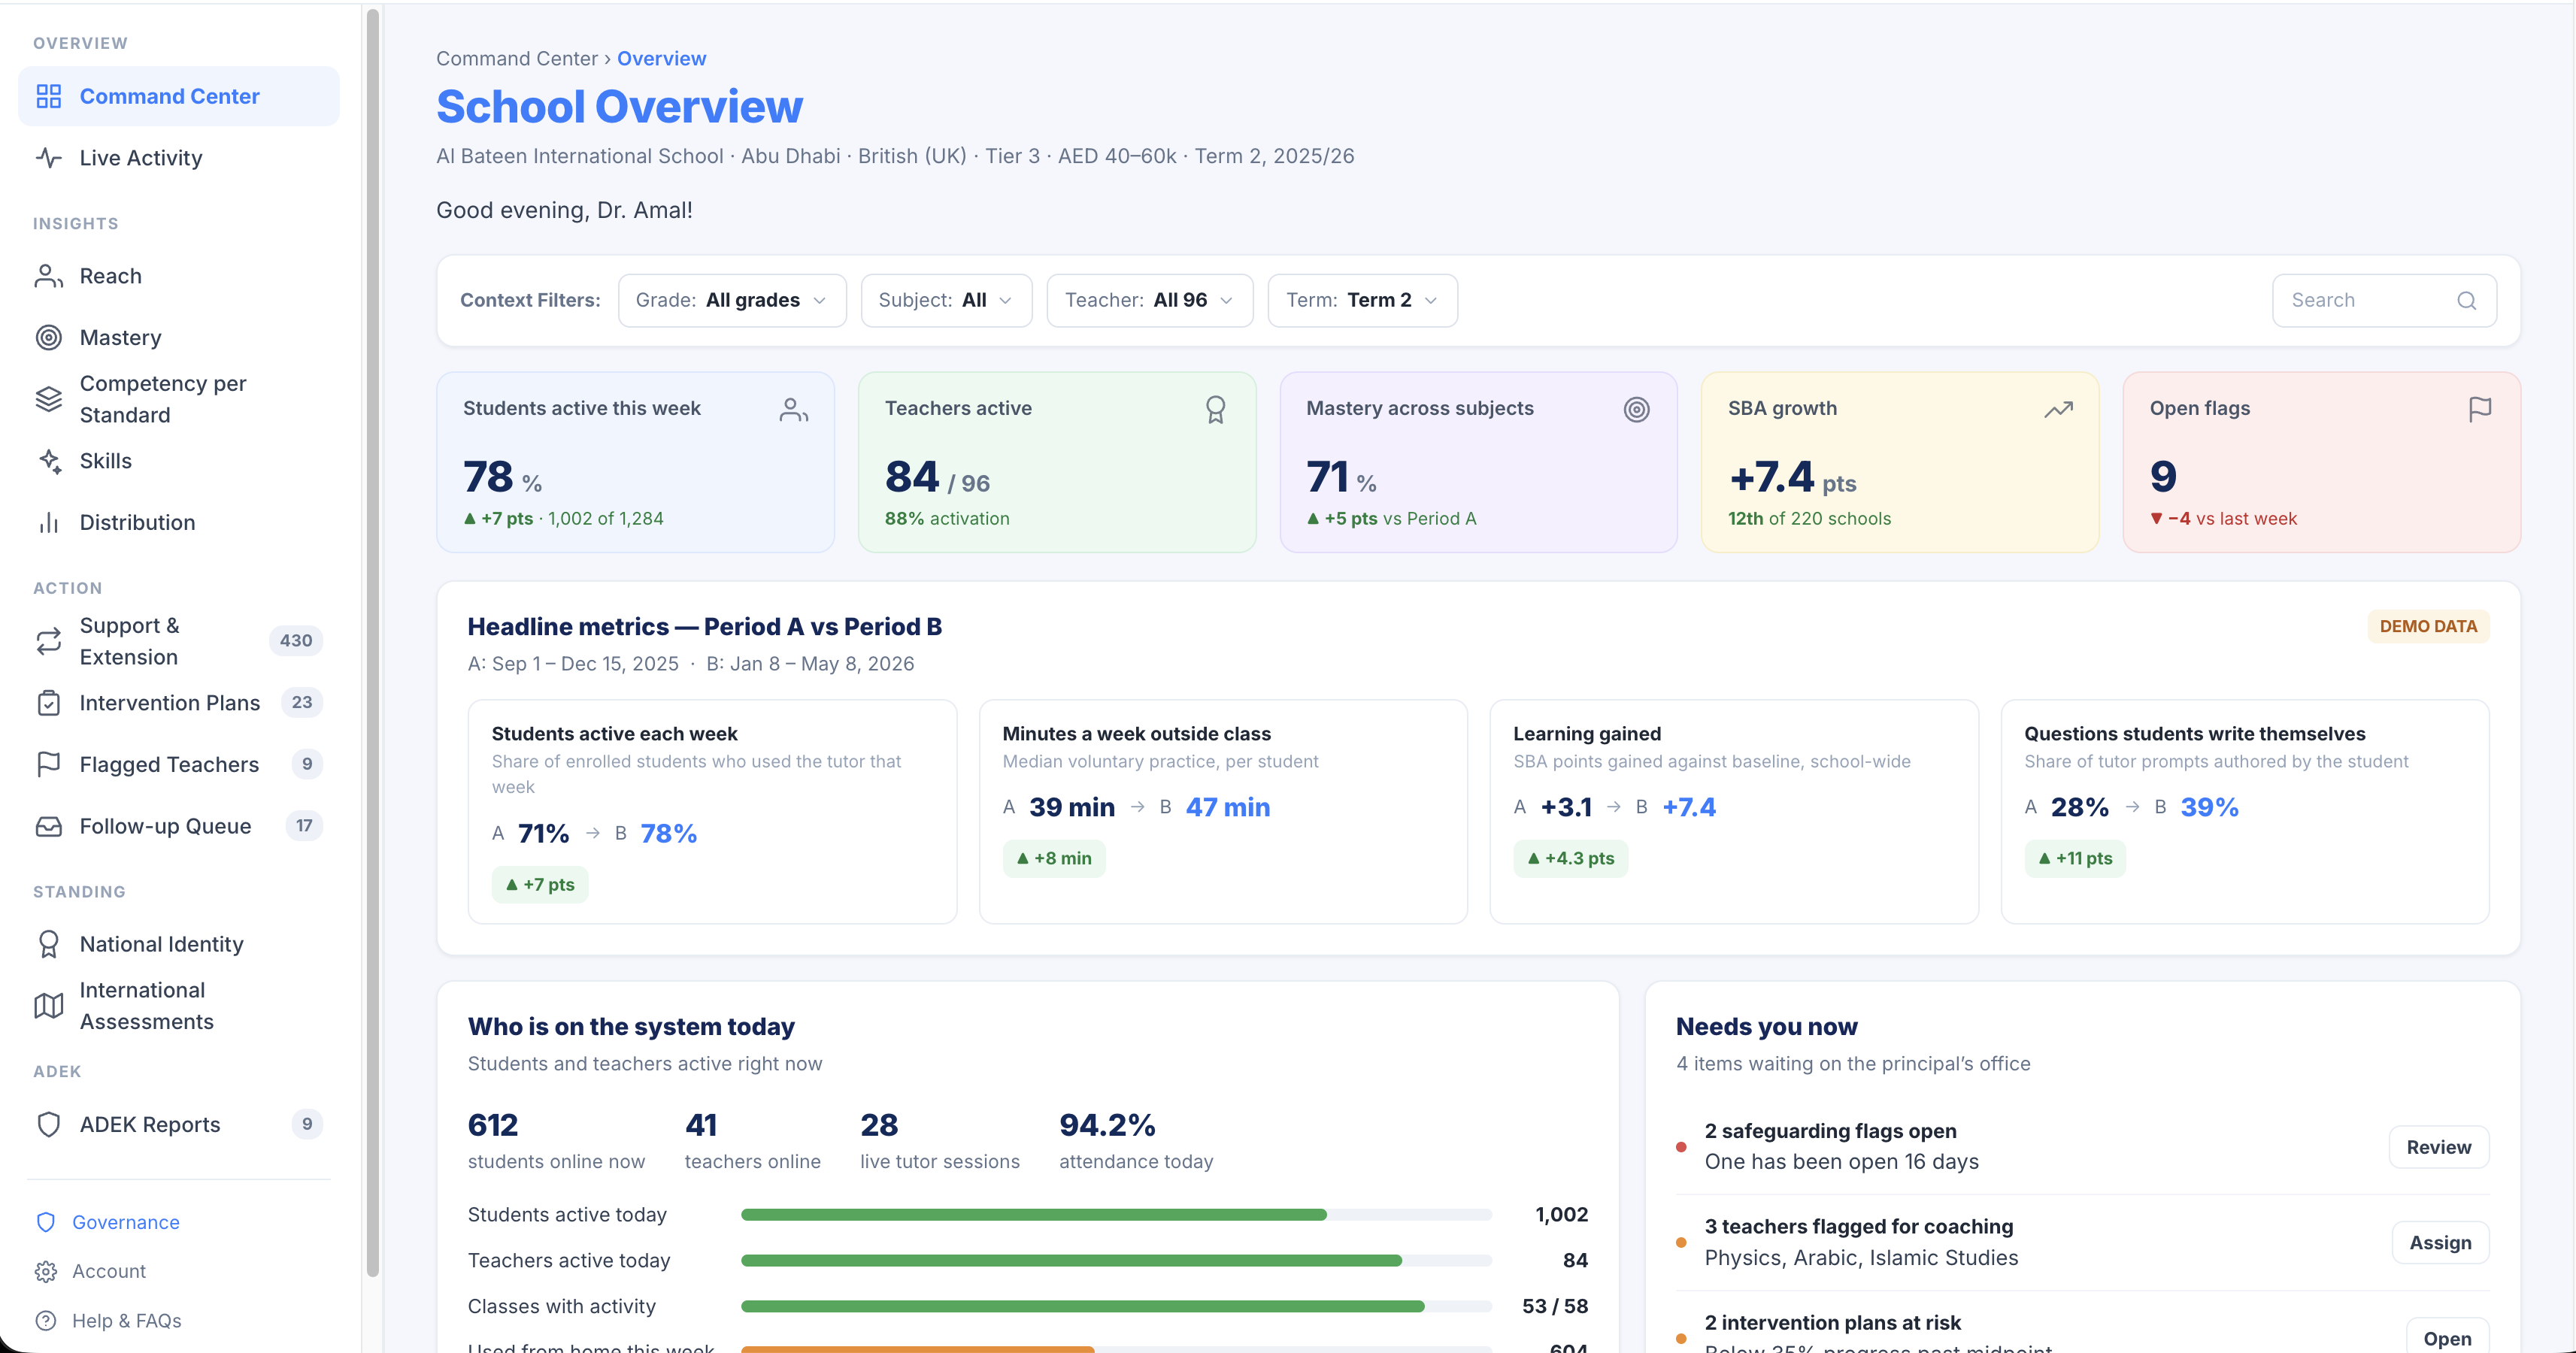Screen dimensions: 2576x1353
Task: Assign the teachers flagged for coaching
Action: click(x=2440, y=1243)
